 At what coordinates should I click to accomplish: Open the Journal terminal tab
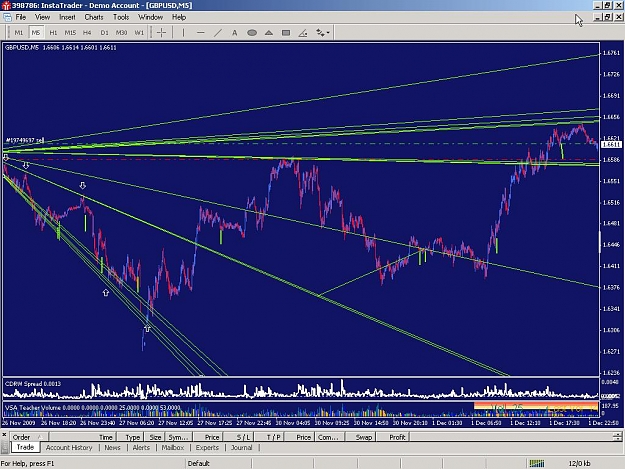[x=242, y=447]
